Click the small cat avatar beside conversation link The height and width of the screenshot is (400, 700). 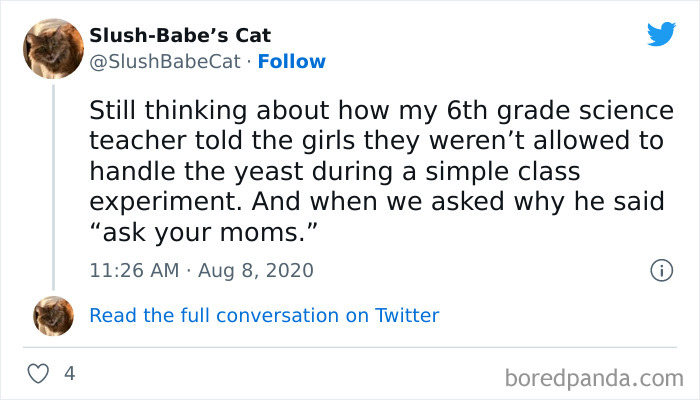click(53, 316)
